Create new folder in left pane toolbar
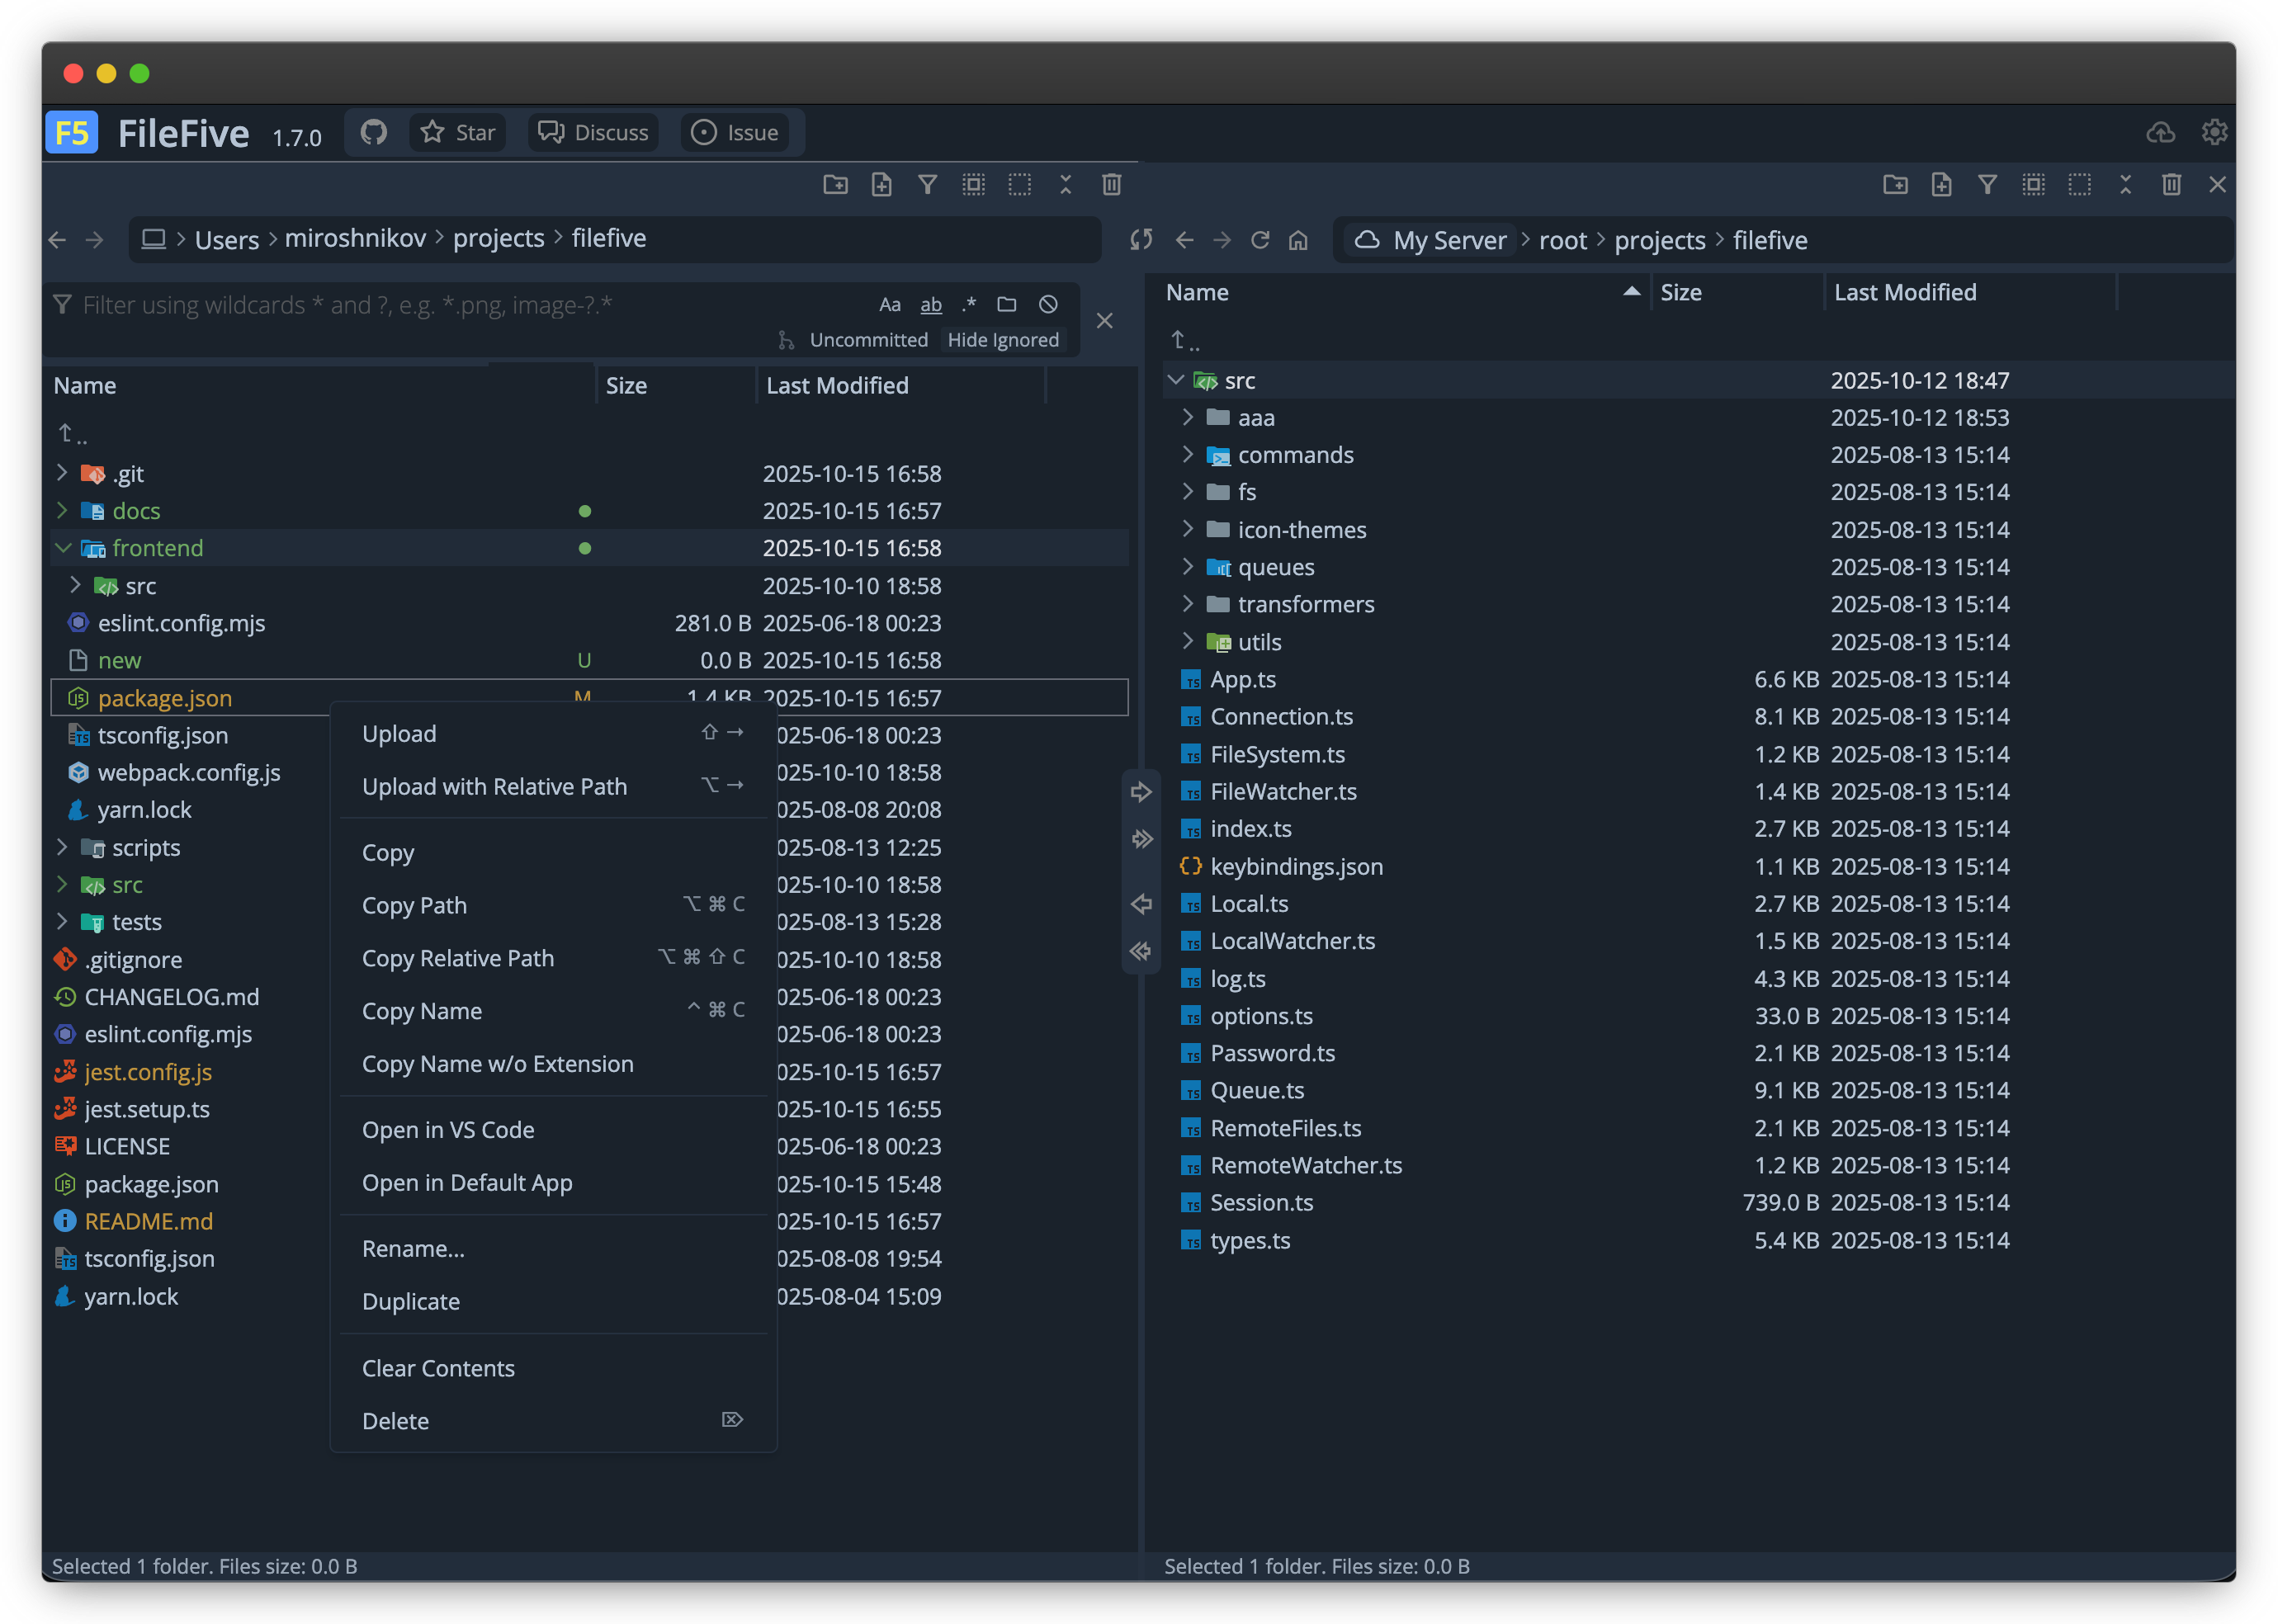Image resolution: width=2278 pixels, height=1624 pixels. [x=835, y=184]
